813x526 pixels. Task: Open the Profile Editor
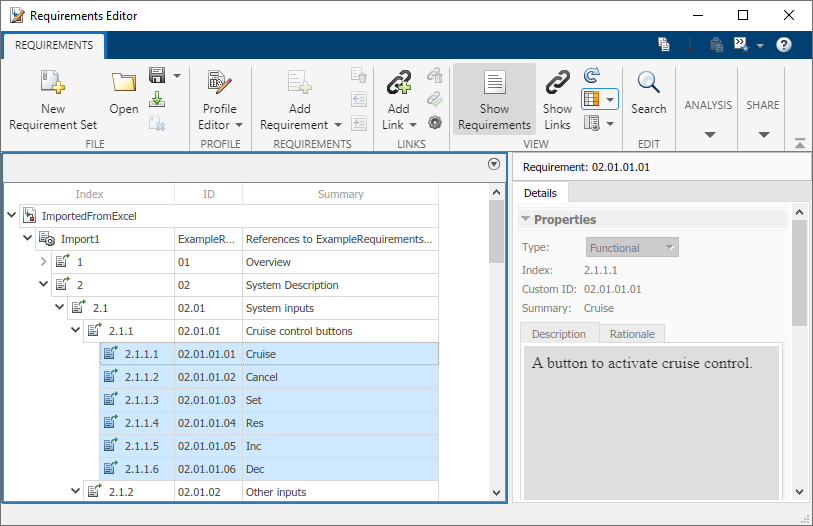(x=220, y=100)
